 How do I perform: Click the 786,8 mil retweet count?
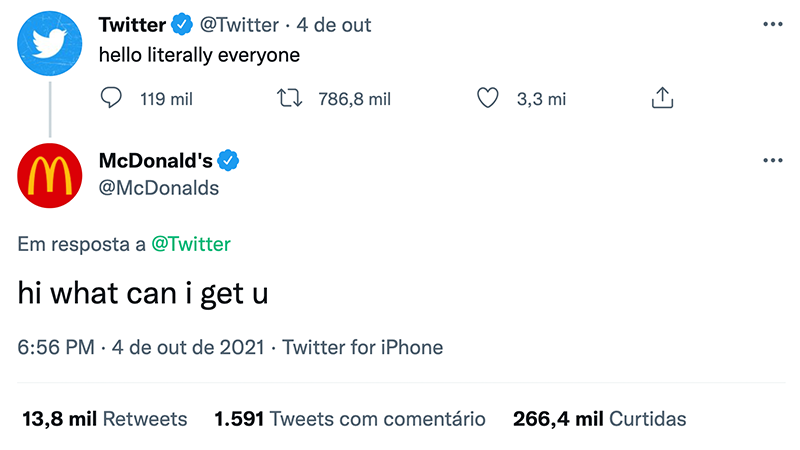[x=354, y=99]
